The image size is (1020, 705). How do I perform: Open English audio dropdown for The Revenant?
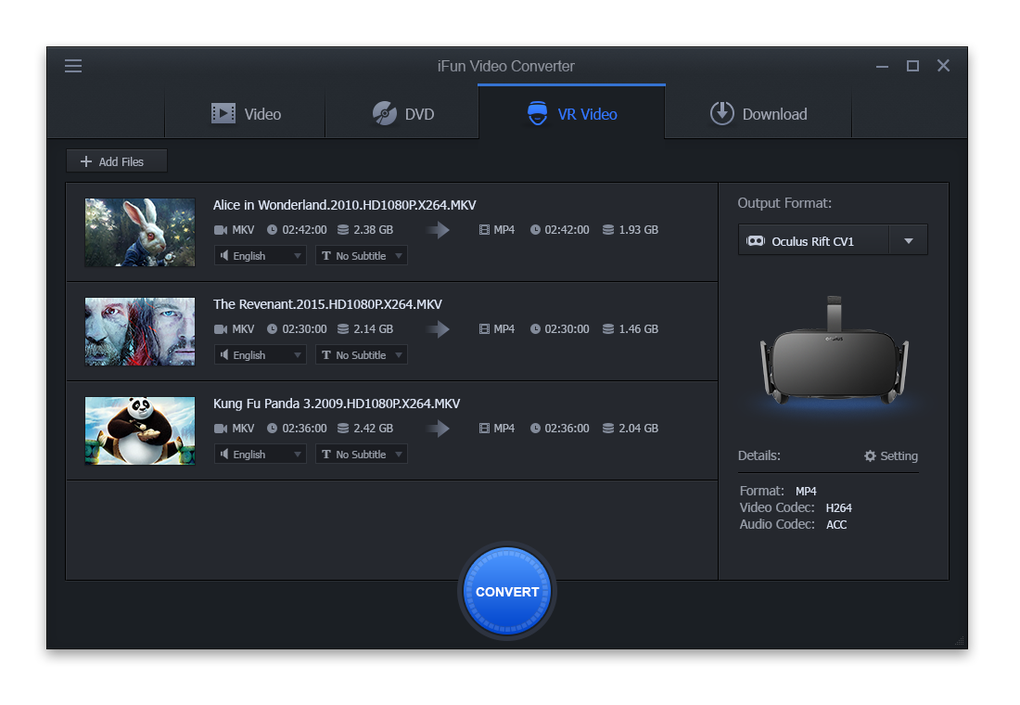260,355
